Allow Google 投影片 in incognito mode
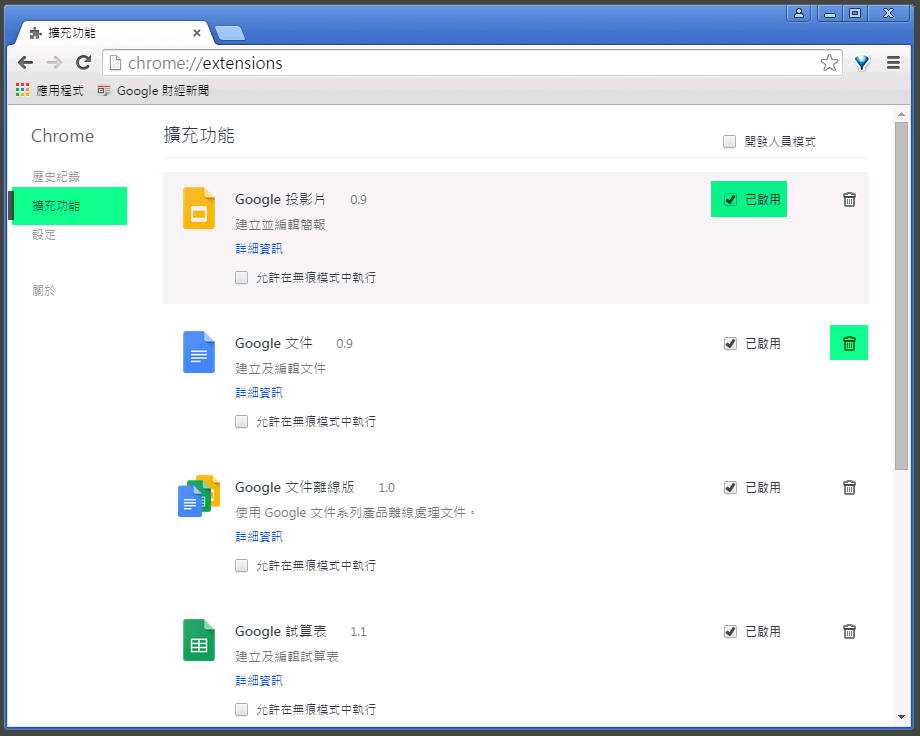 (x=241, y=278)
